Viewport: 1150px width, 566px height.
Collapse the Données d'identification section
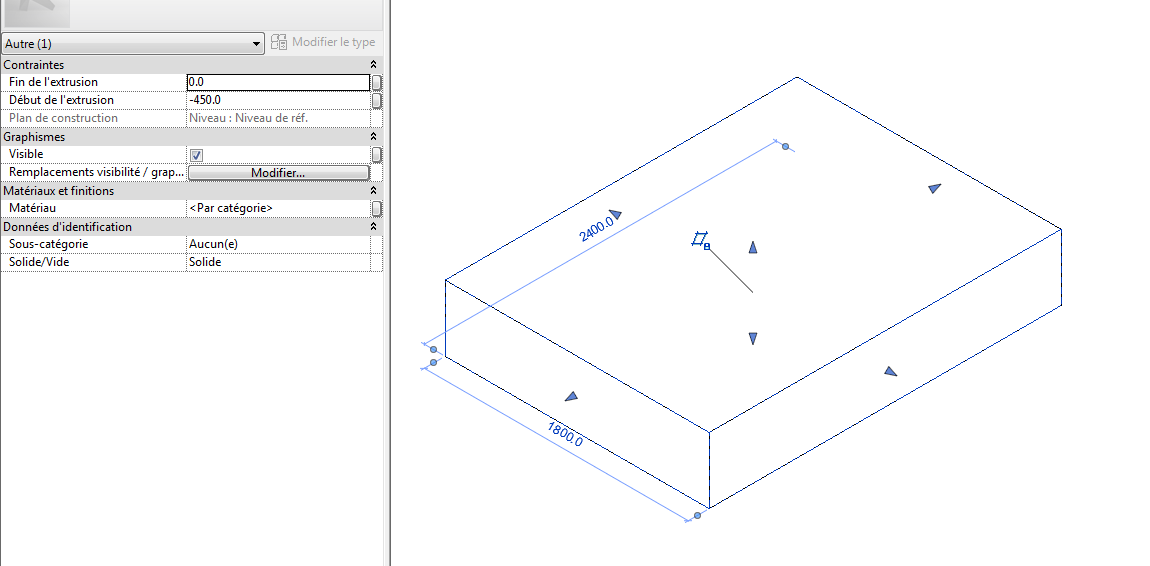373,227
